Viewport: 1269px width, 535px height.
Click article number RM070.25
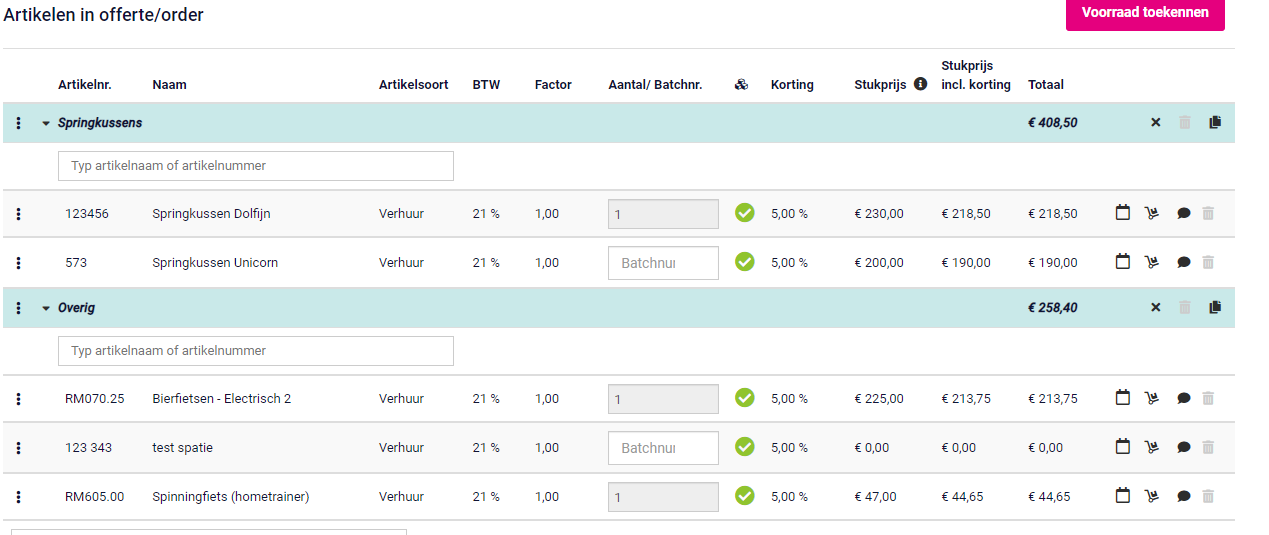tap(95, 399)
